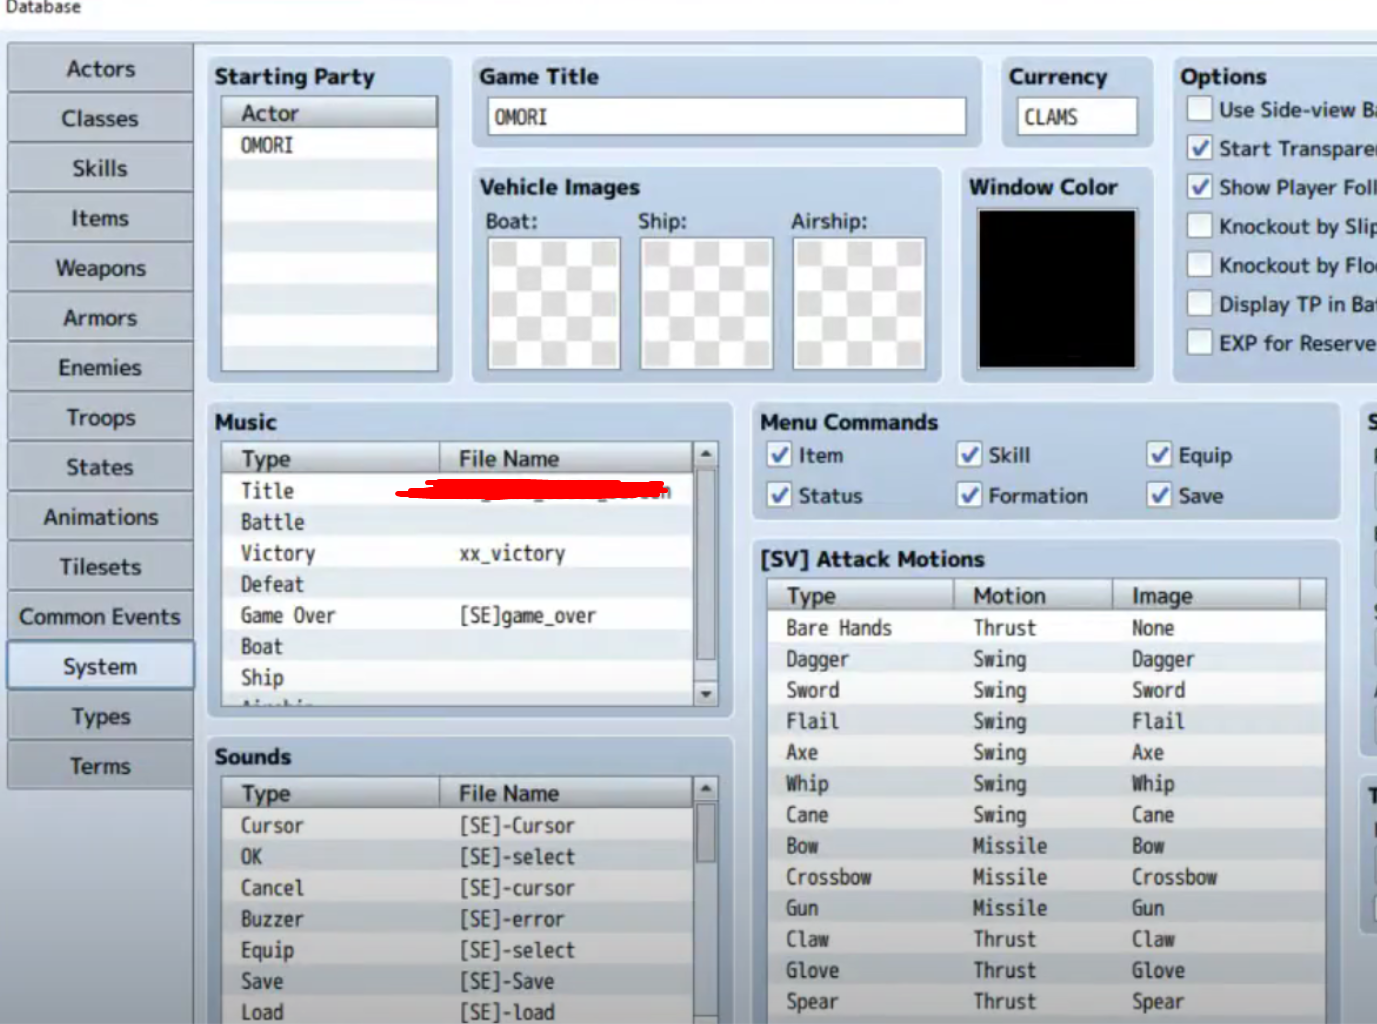Select Bare Hands attack motion row

[x=1046, y=627]
